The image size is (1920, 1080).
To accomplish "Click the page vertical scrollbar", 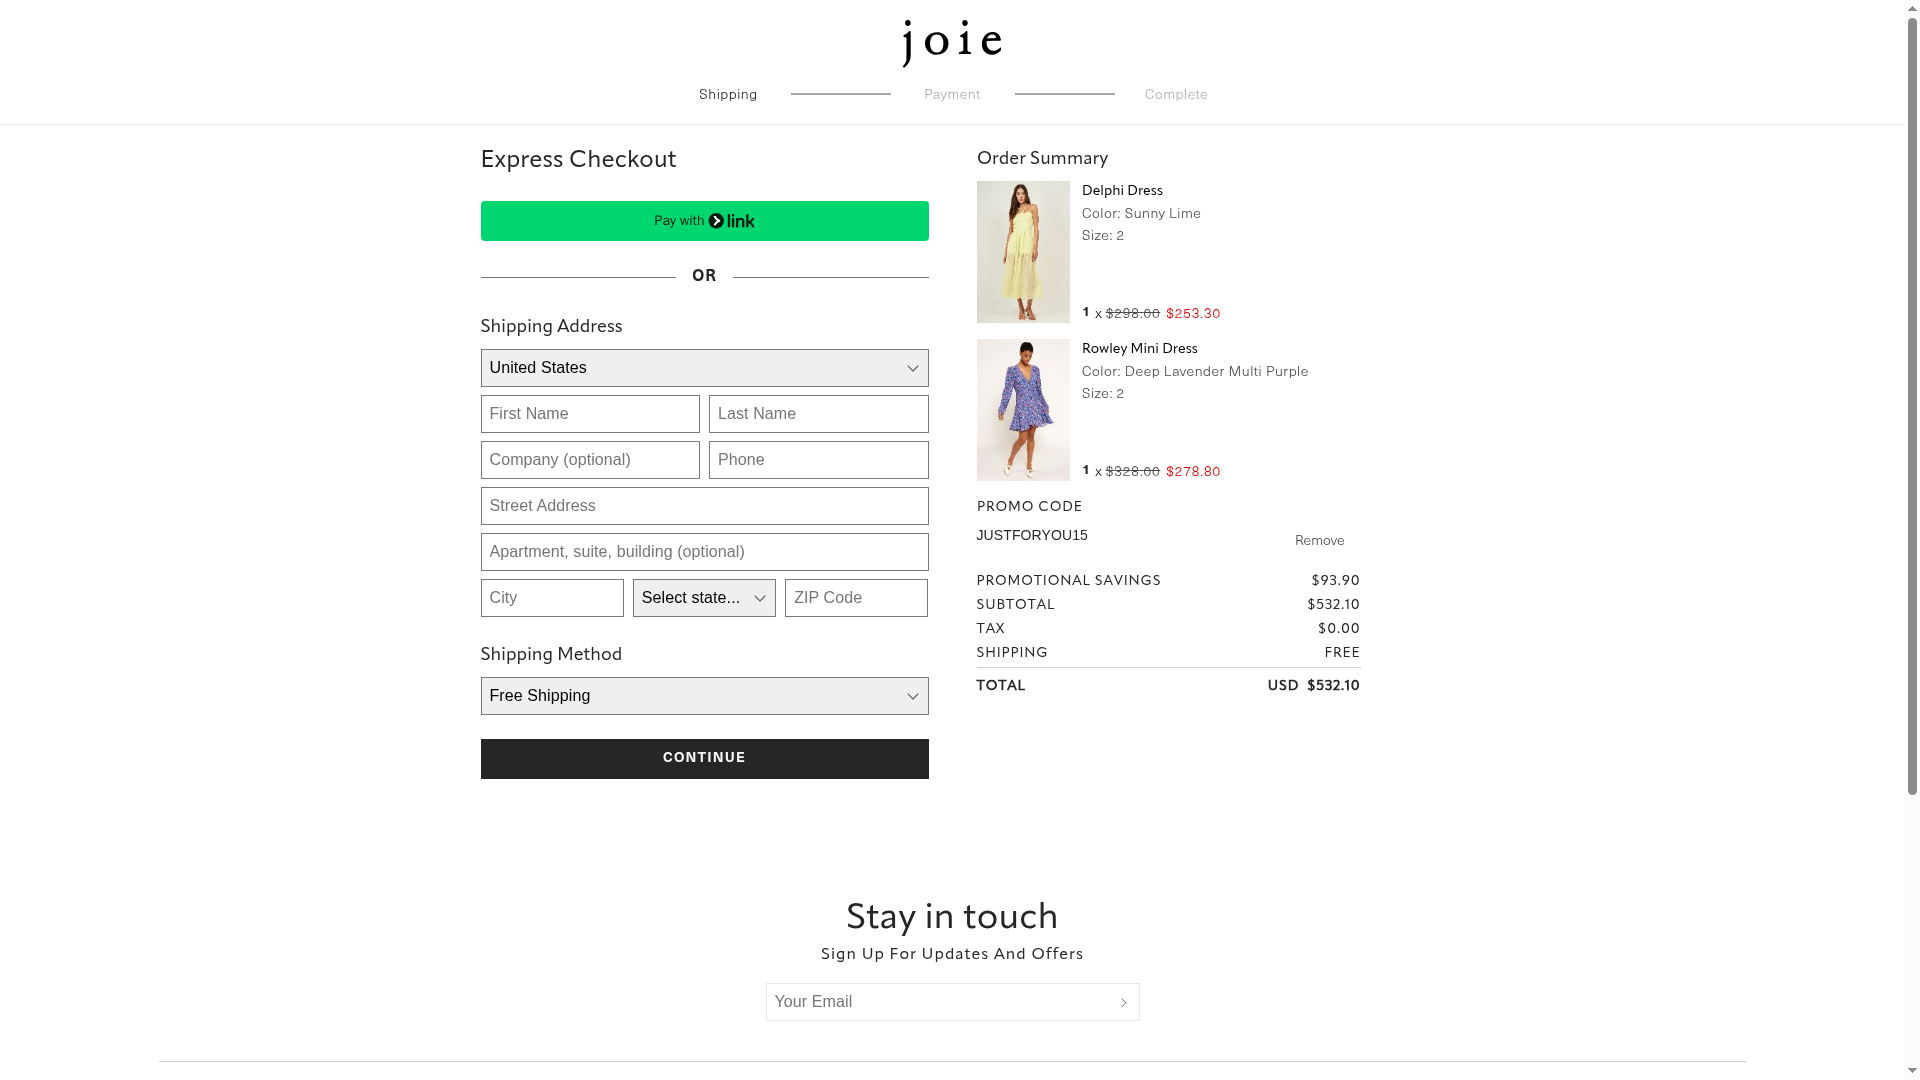I will tap(1912, 400).
